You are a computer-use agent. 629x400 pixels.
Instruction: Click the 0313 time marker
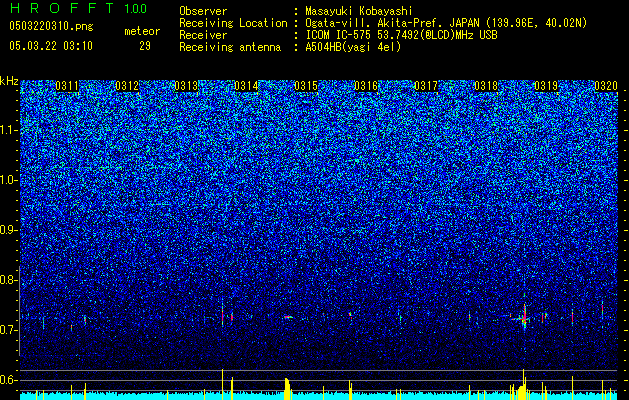tap(187, 86)
